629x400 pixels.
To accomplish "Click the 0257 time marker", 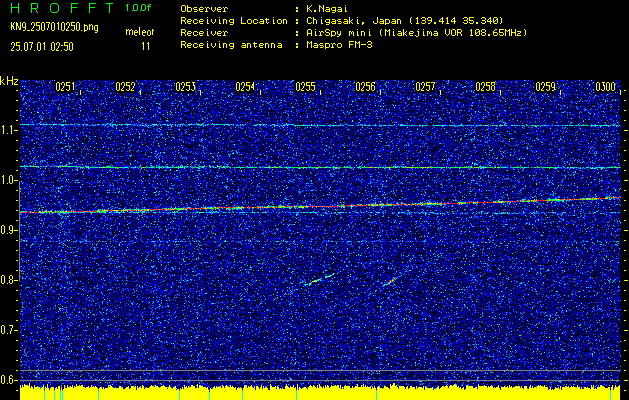I will [425, 87].
